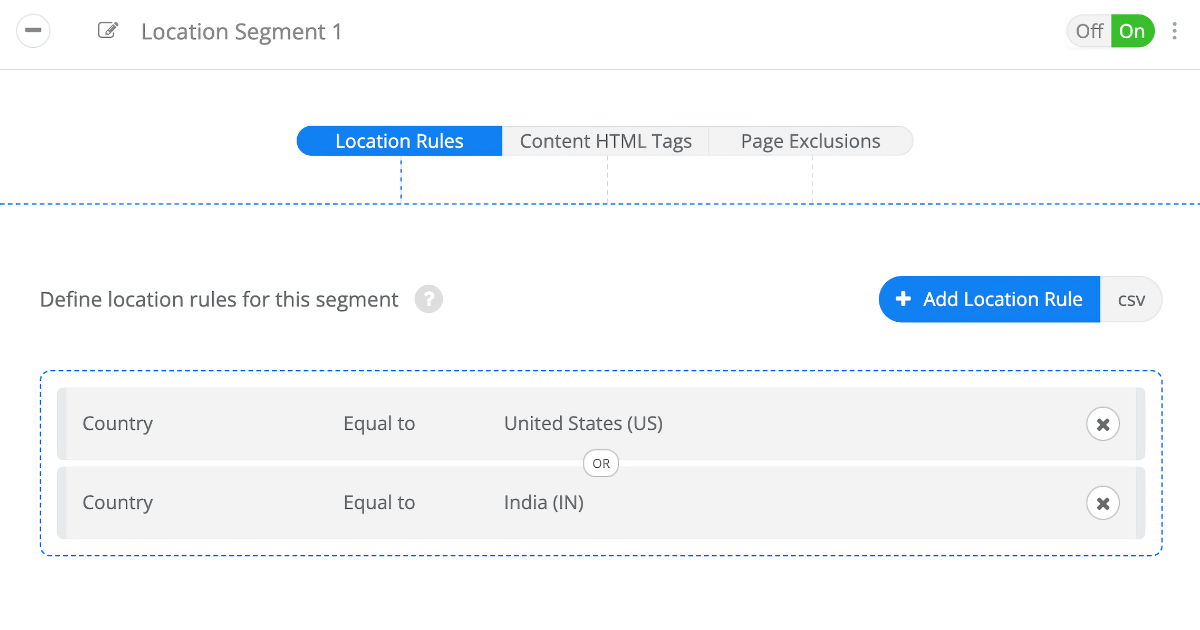Collapse the segment with the minus icon

[x=33, y=31]
